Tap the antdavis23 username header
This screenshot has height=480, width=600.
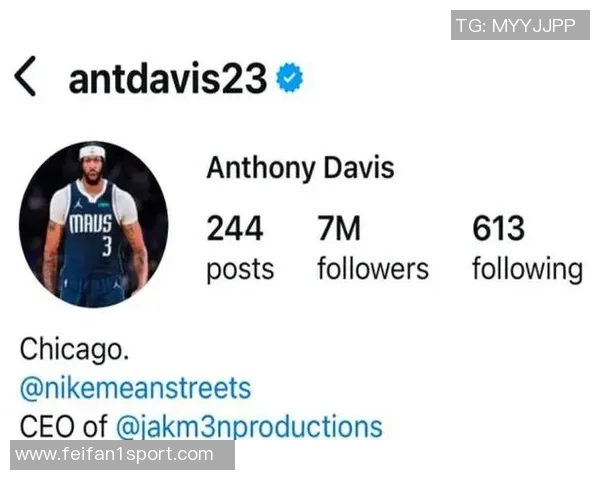point(168,78)
